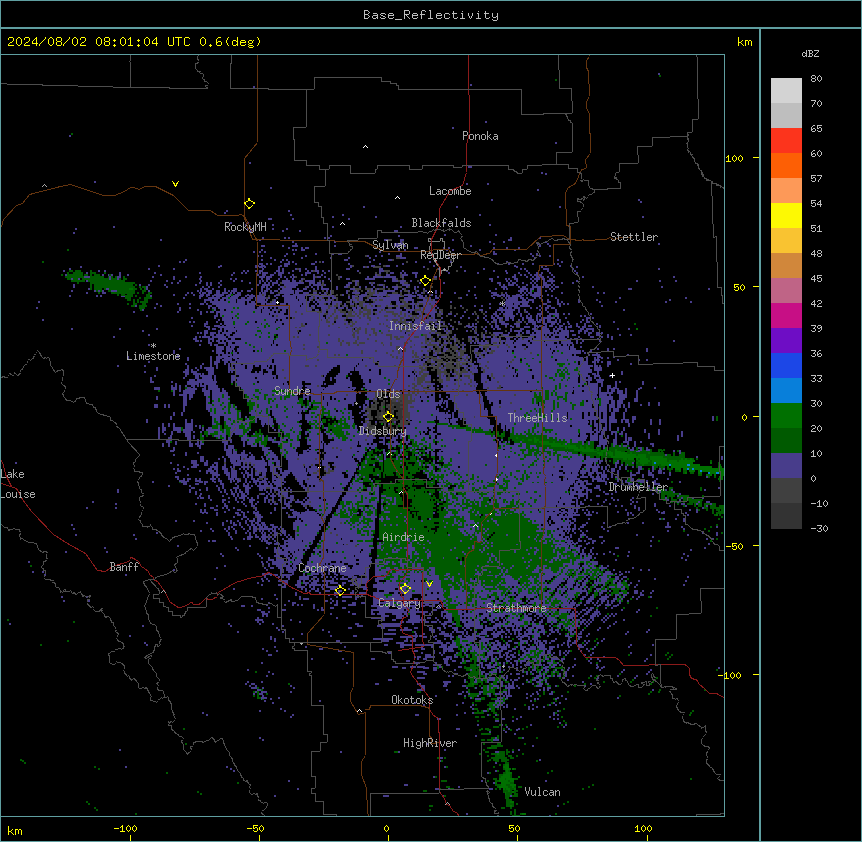Click the Blackfalds city label
The image size is (862, 842).
click(441, 223)
